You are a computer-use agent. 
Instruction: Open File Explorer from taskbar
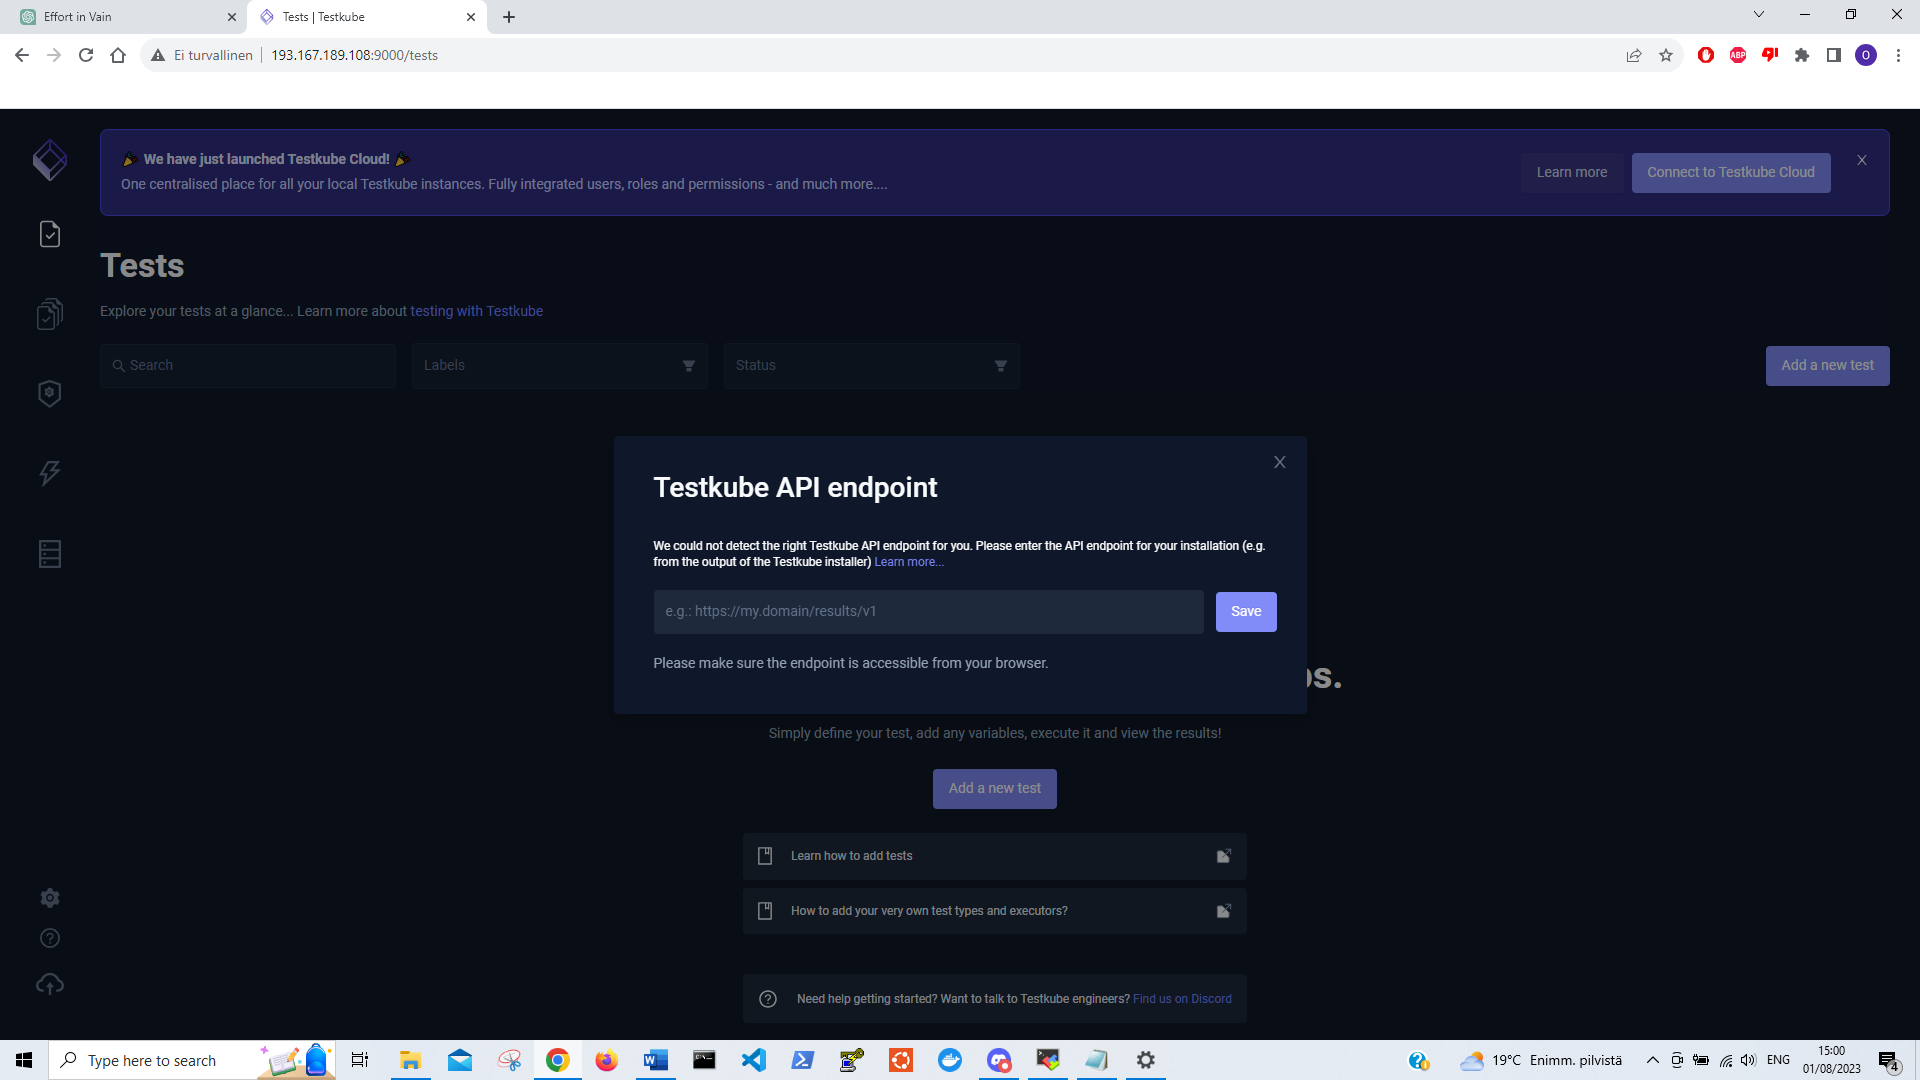[x=410, y=1060]
